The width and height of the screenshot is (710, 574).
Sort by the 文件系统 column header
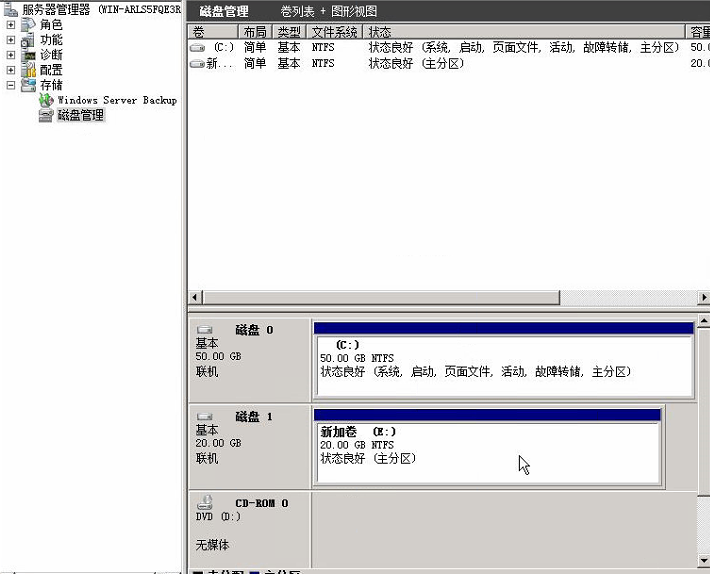point(334,32)
